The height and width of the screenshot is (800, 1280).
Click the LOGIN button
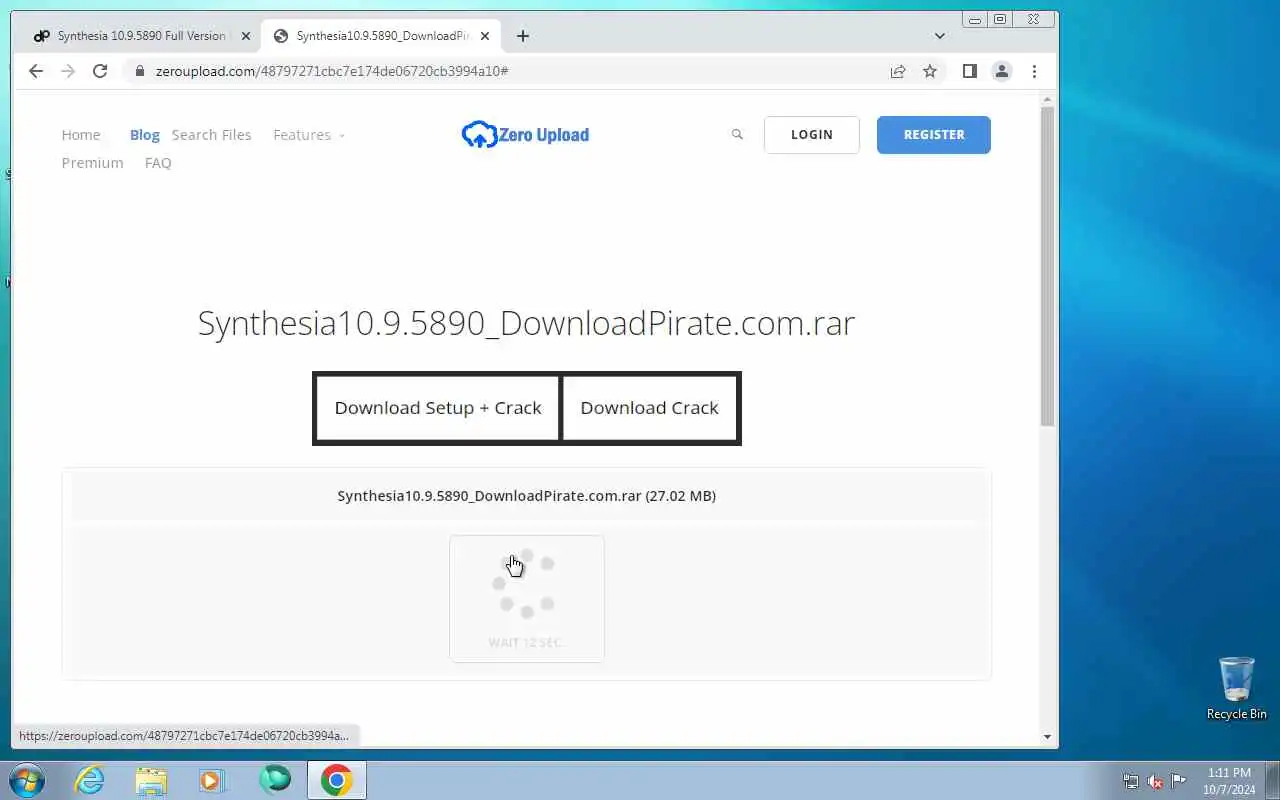(x=812, y=135)
